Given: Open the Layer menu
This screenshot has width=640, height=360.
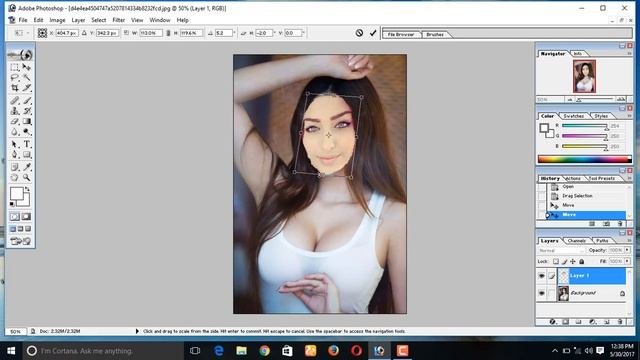Looking at the screenshot, I should (x=78, y=20).
